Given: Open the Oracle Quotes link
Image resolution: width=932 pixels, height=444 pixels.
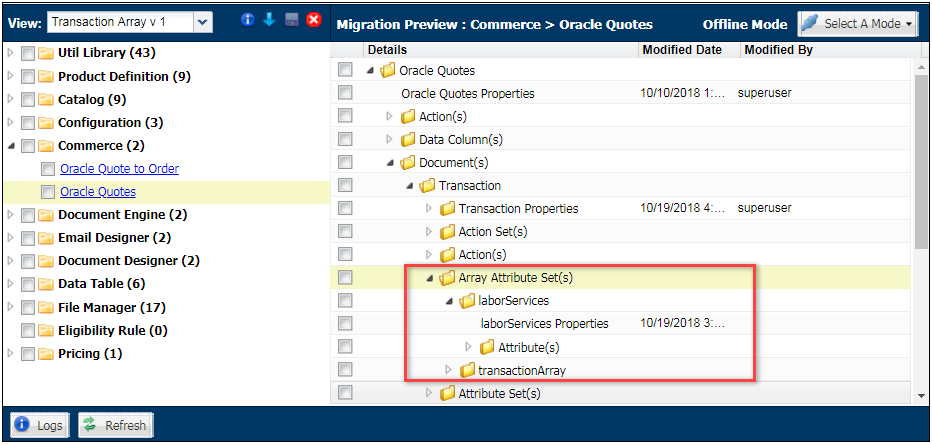Looking at the screenshot, I should (98, 192).
